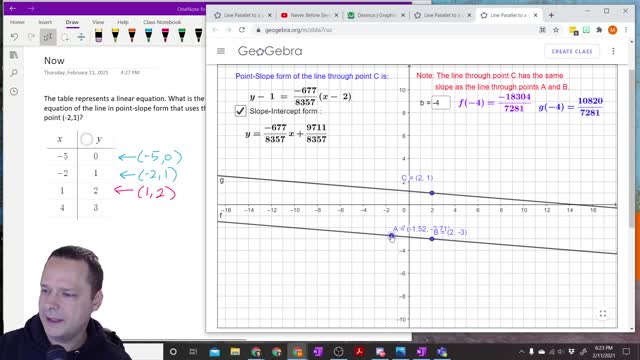Open recent notes clock icon in OneNote
Viewport: 640px width, 360px height.
(x=14, y=91)
